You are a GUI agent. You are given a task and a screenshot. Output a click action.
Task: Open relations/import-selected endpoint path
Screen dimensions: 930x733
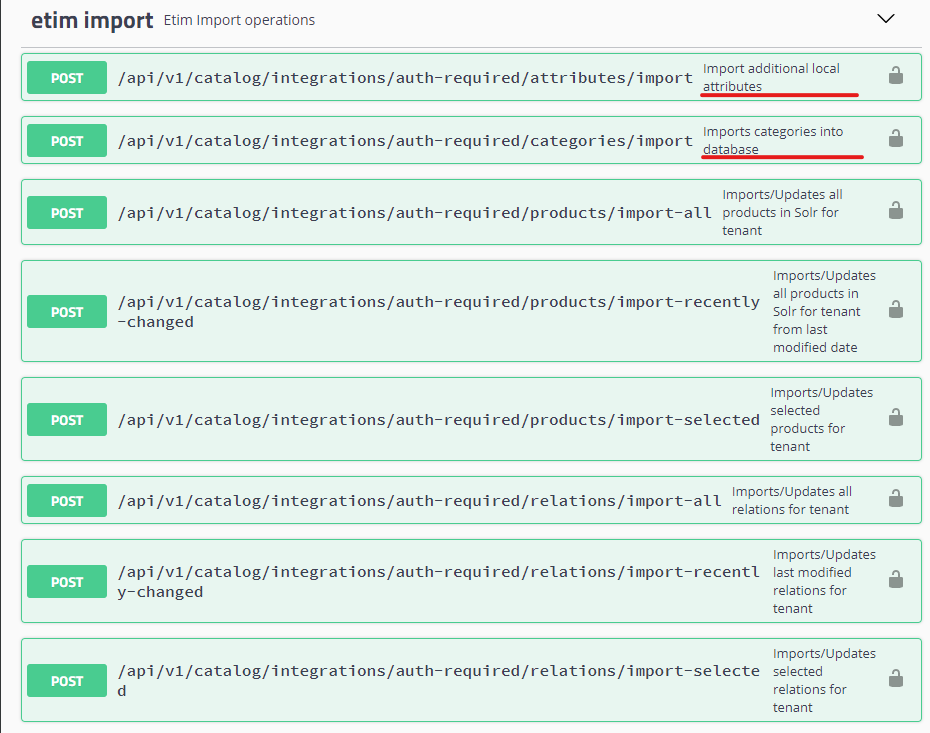(x=439, y=680)
